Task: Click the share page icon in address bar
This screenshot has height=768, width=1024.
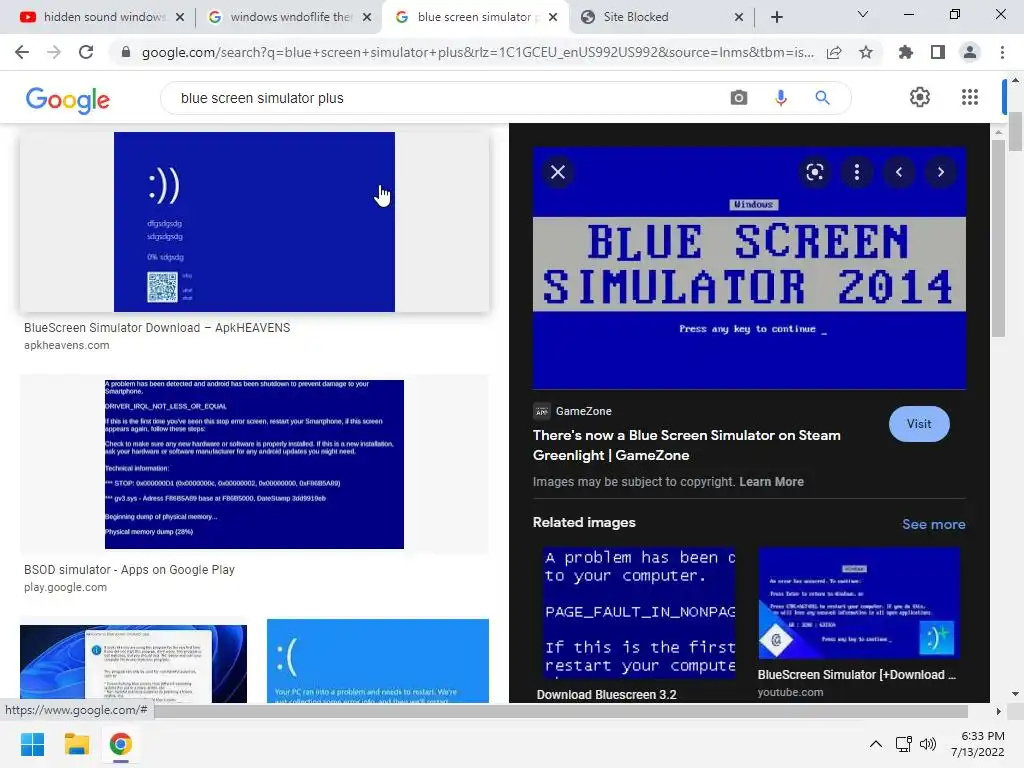Action: click(834, 53)
